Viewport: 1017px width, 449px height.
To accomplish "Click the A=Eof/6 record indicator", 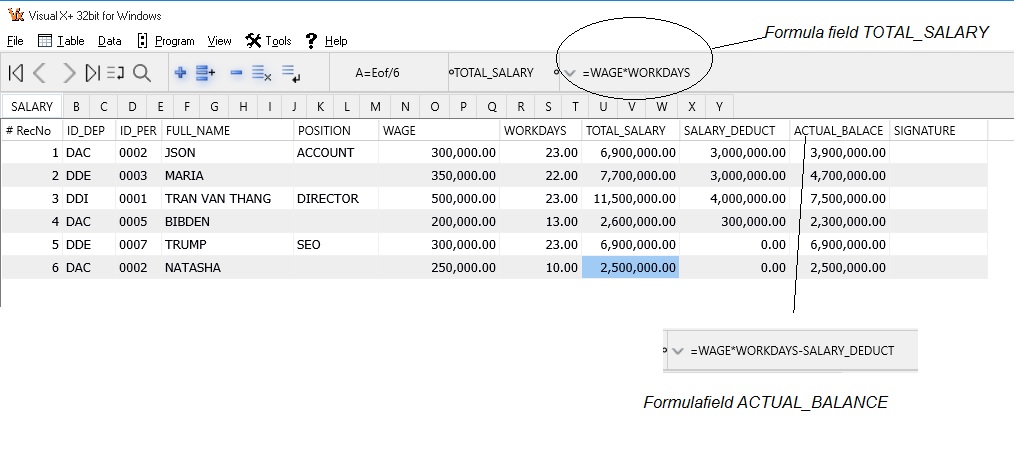I will (377, 73).
